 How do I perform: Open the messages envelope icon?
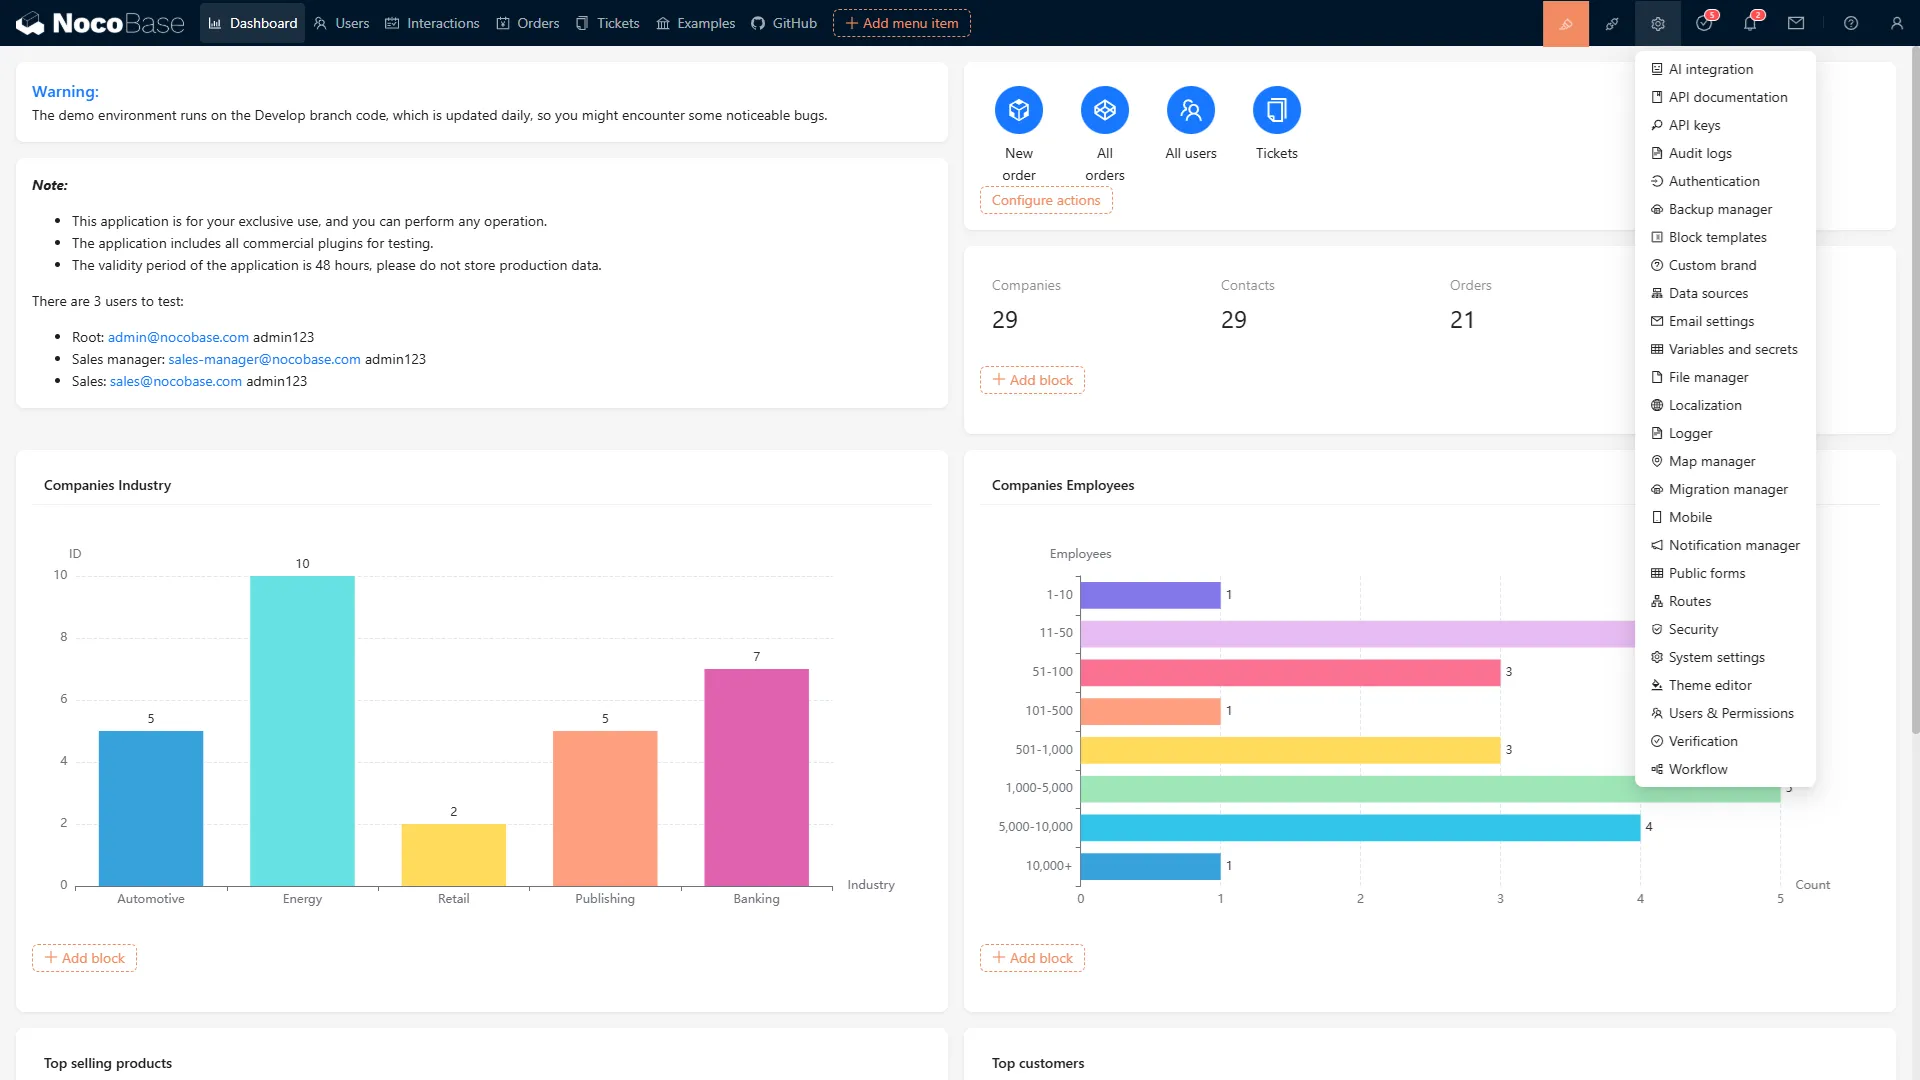coord(1795,22)
